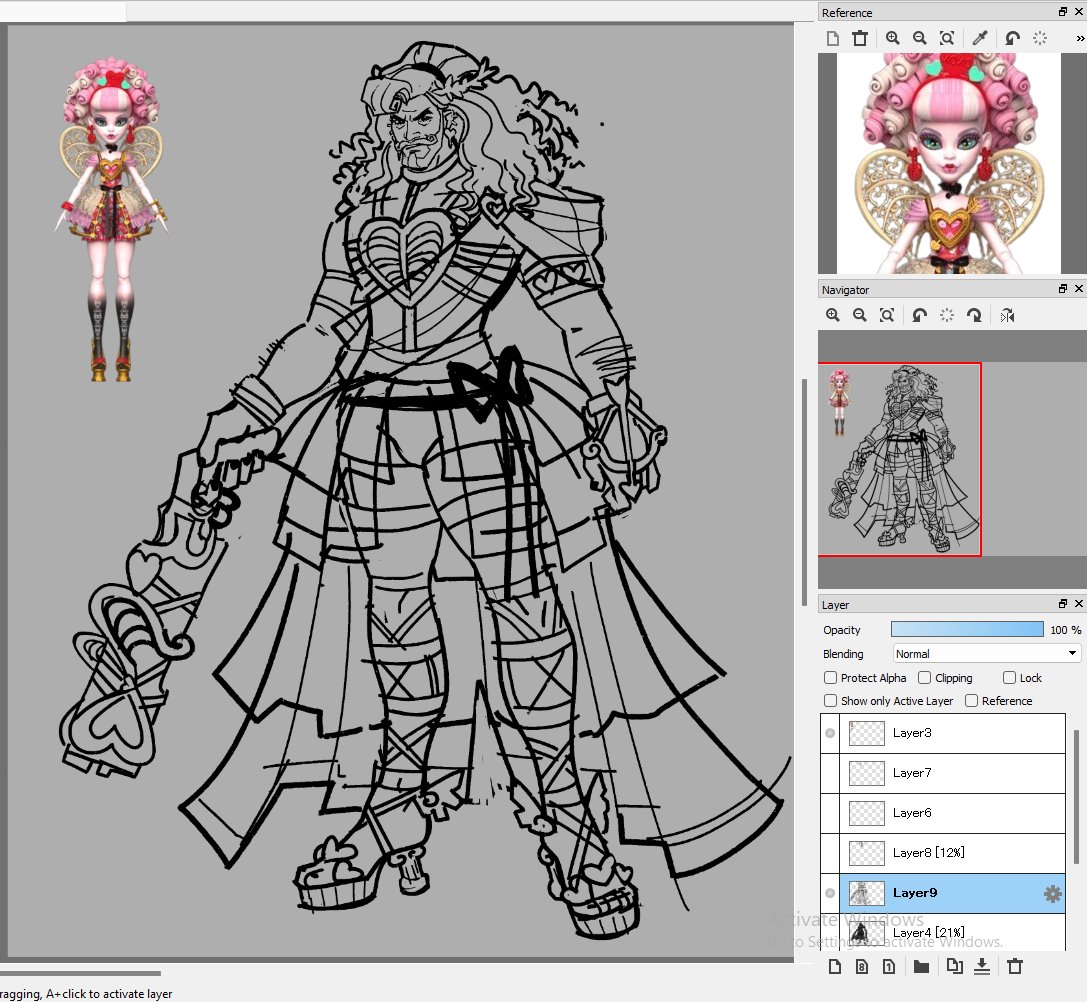This screenshot has height=1002, width=1087.
Task: Zoom out using the Navigator panel
Action: tap(860, 316)
